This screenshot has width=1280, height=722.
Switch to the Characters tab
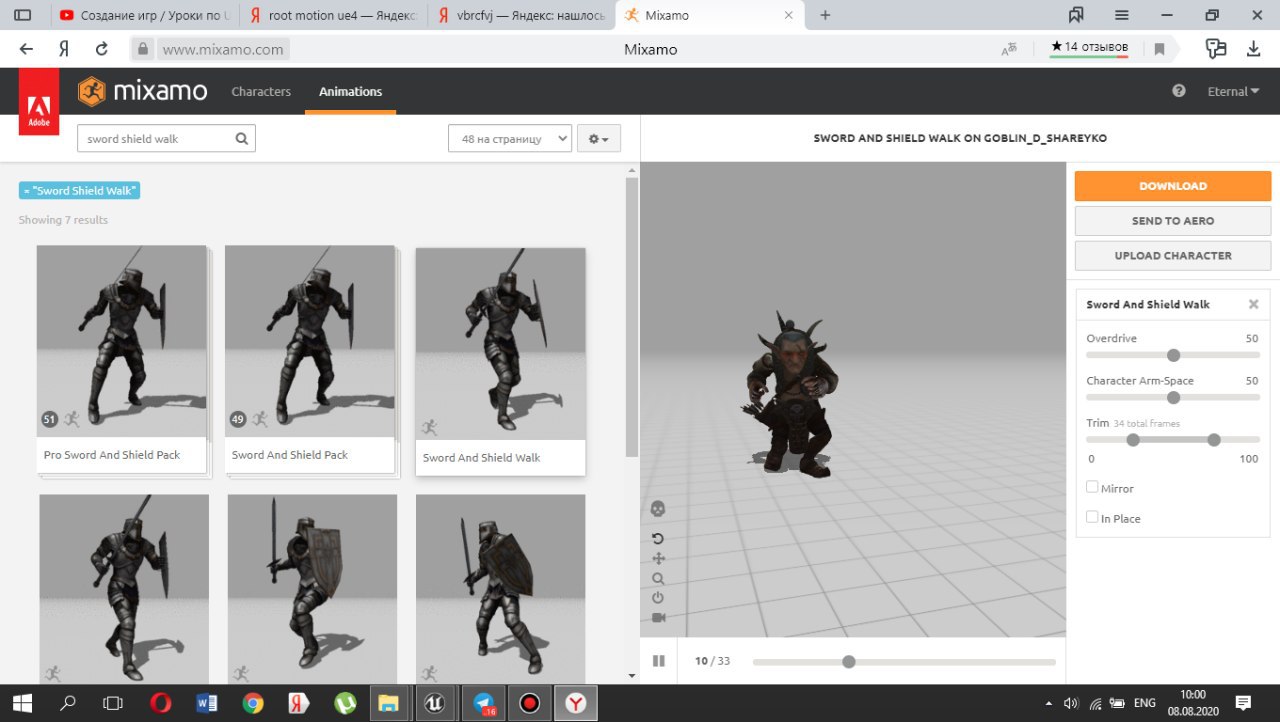click(261, 91)
